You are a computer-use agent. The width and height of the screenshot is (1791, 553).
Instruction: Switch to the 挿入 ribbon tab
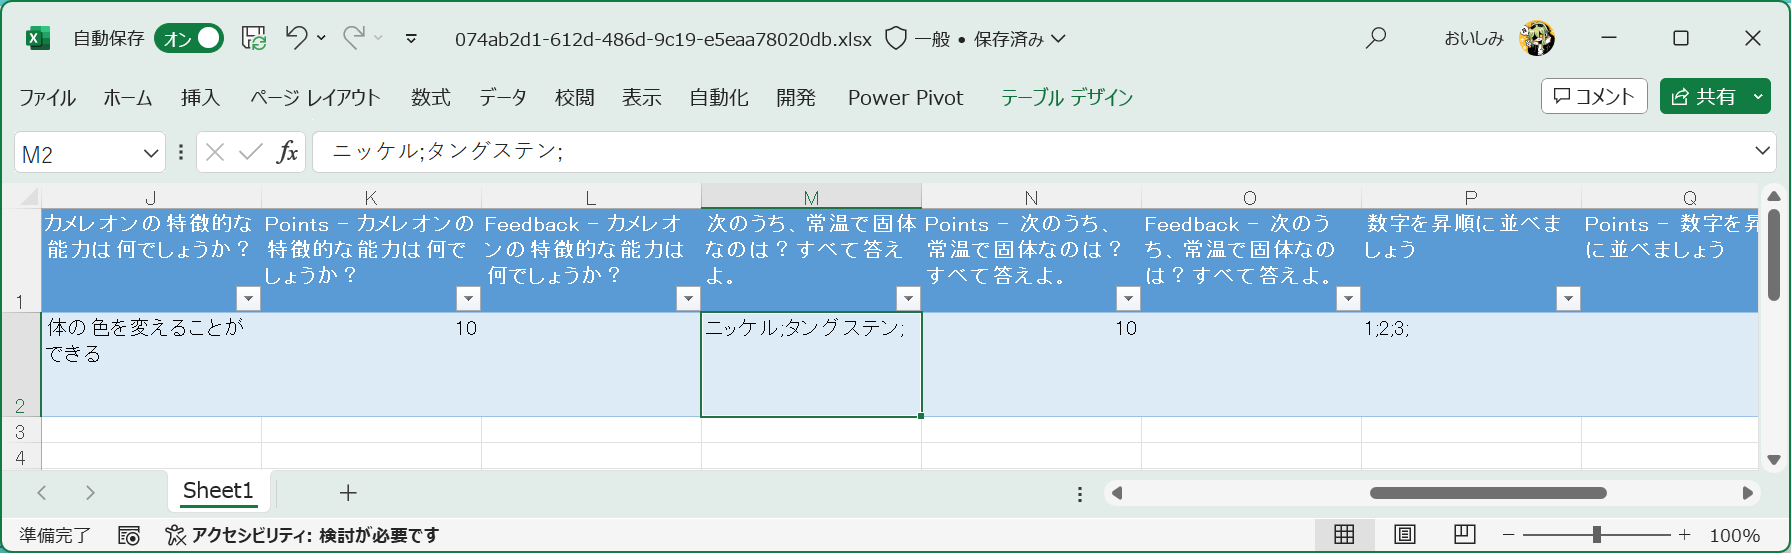pos(200,97)
